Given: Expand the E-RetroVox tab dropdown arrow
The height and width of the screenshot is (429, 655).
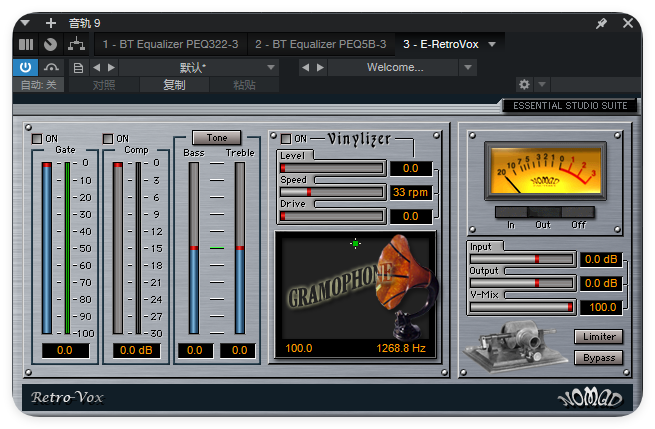Looking at the screenshot, I should tap(492, 44).
